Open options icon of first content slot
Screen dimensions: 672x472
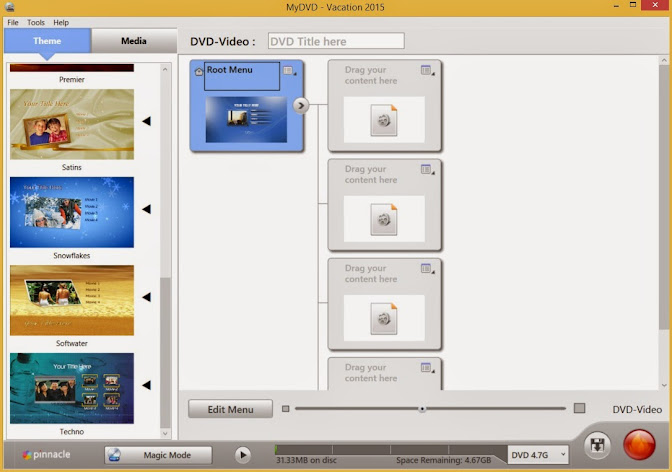[x=427, y=71]
